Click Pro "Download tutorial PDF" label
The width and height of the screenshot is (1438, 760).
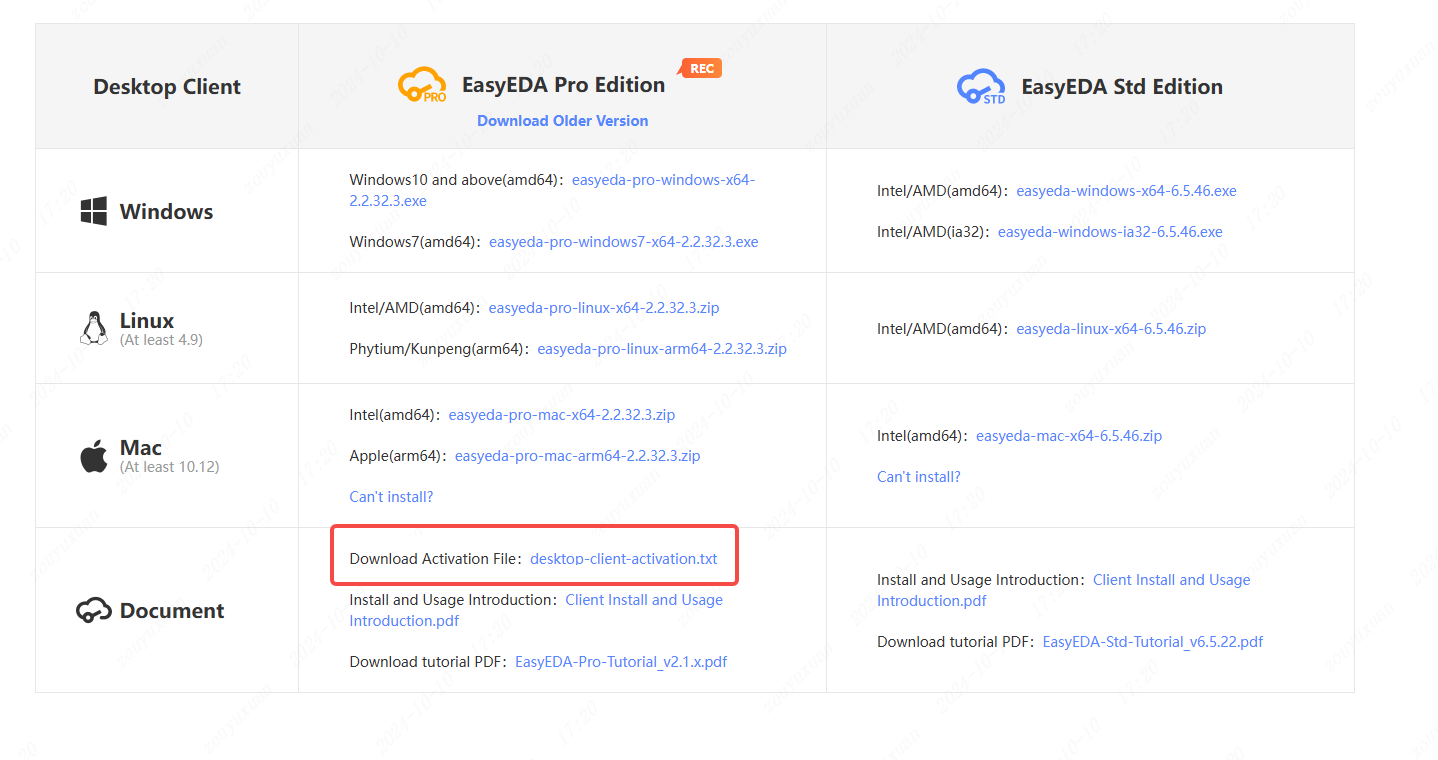(428, 662)
